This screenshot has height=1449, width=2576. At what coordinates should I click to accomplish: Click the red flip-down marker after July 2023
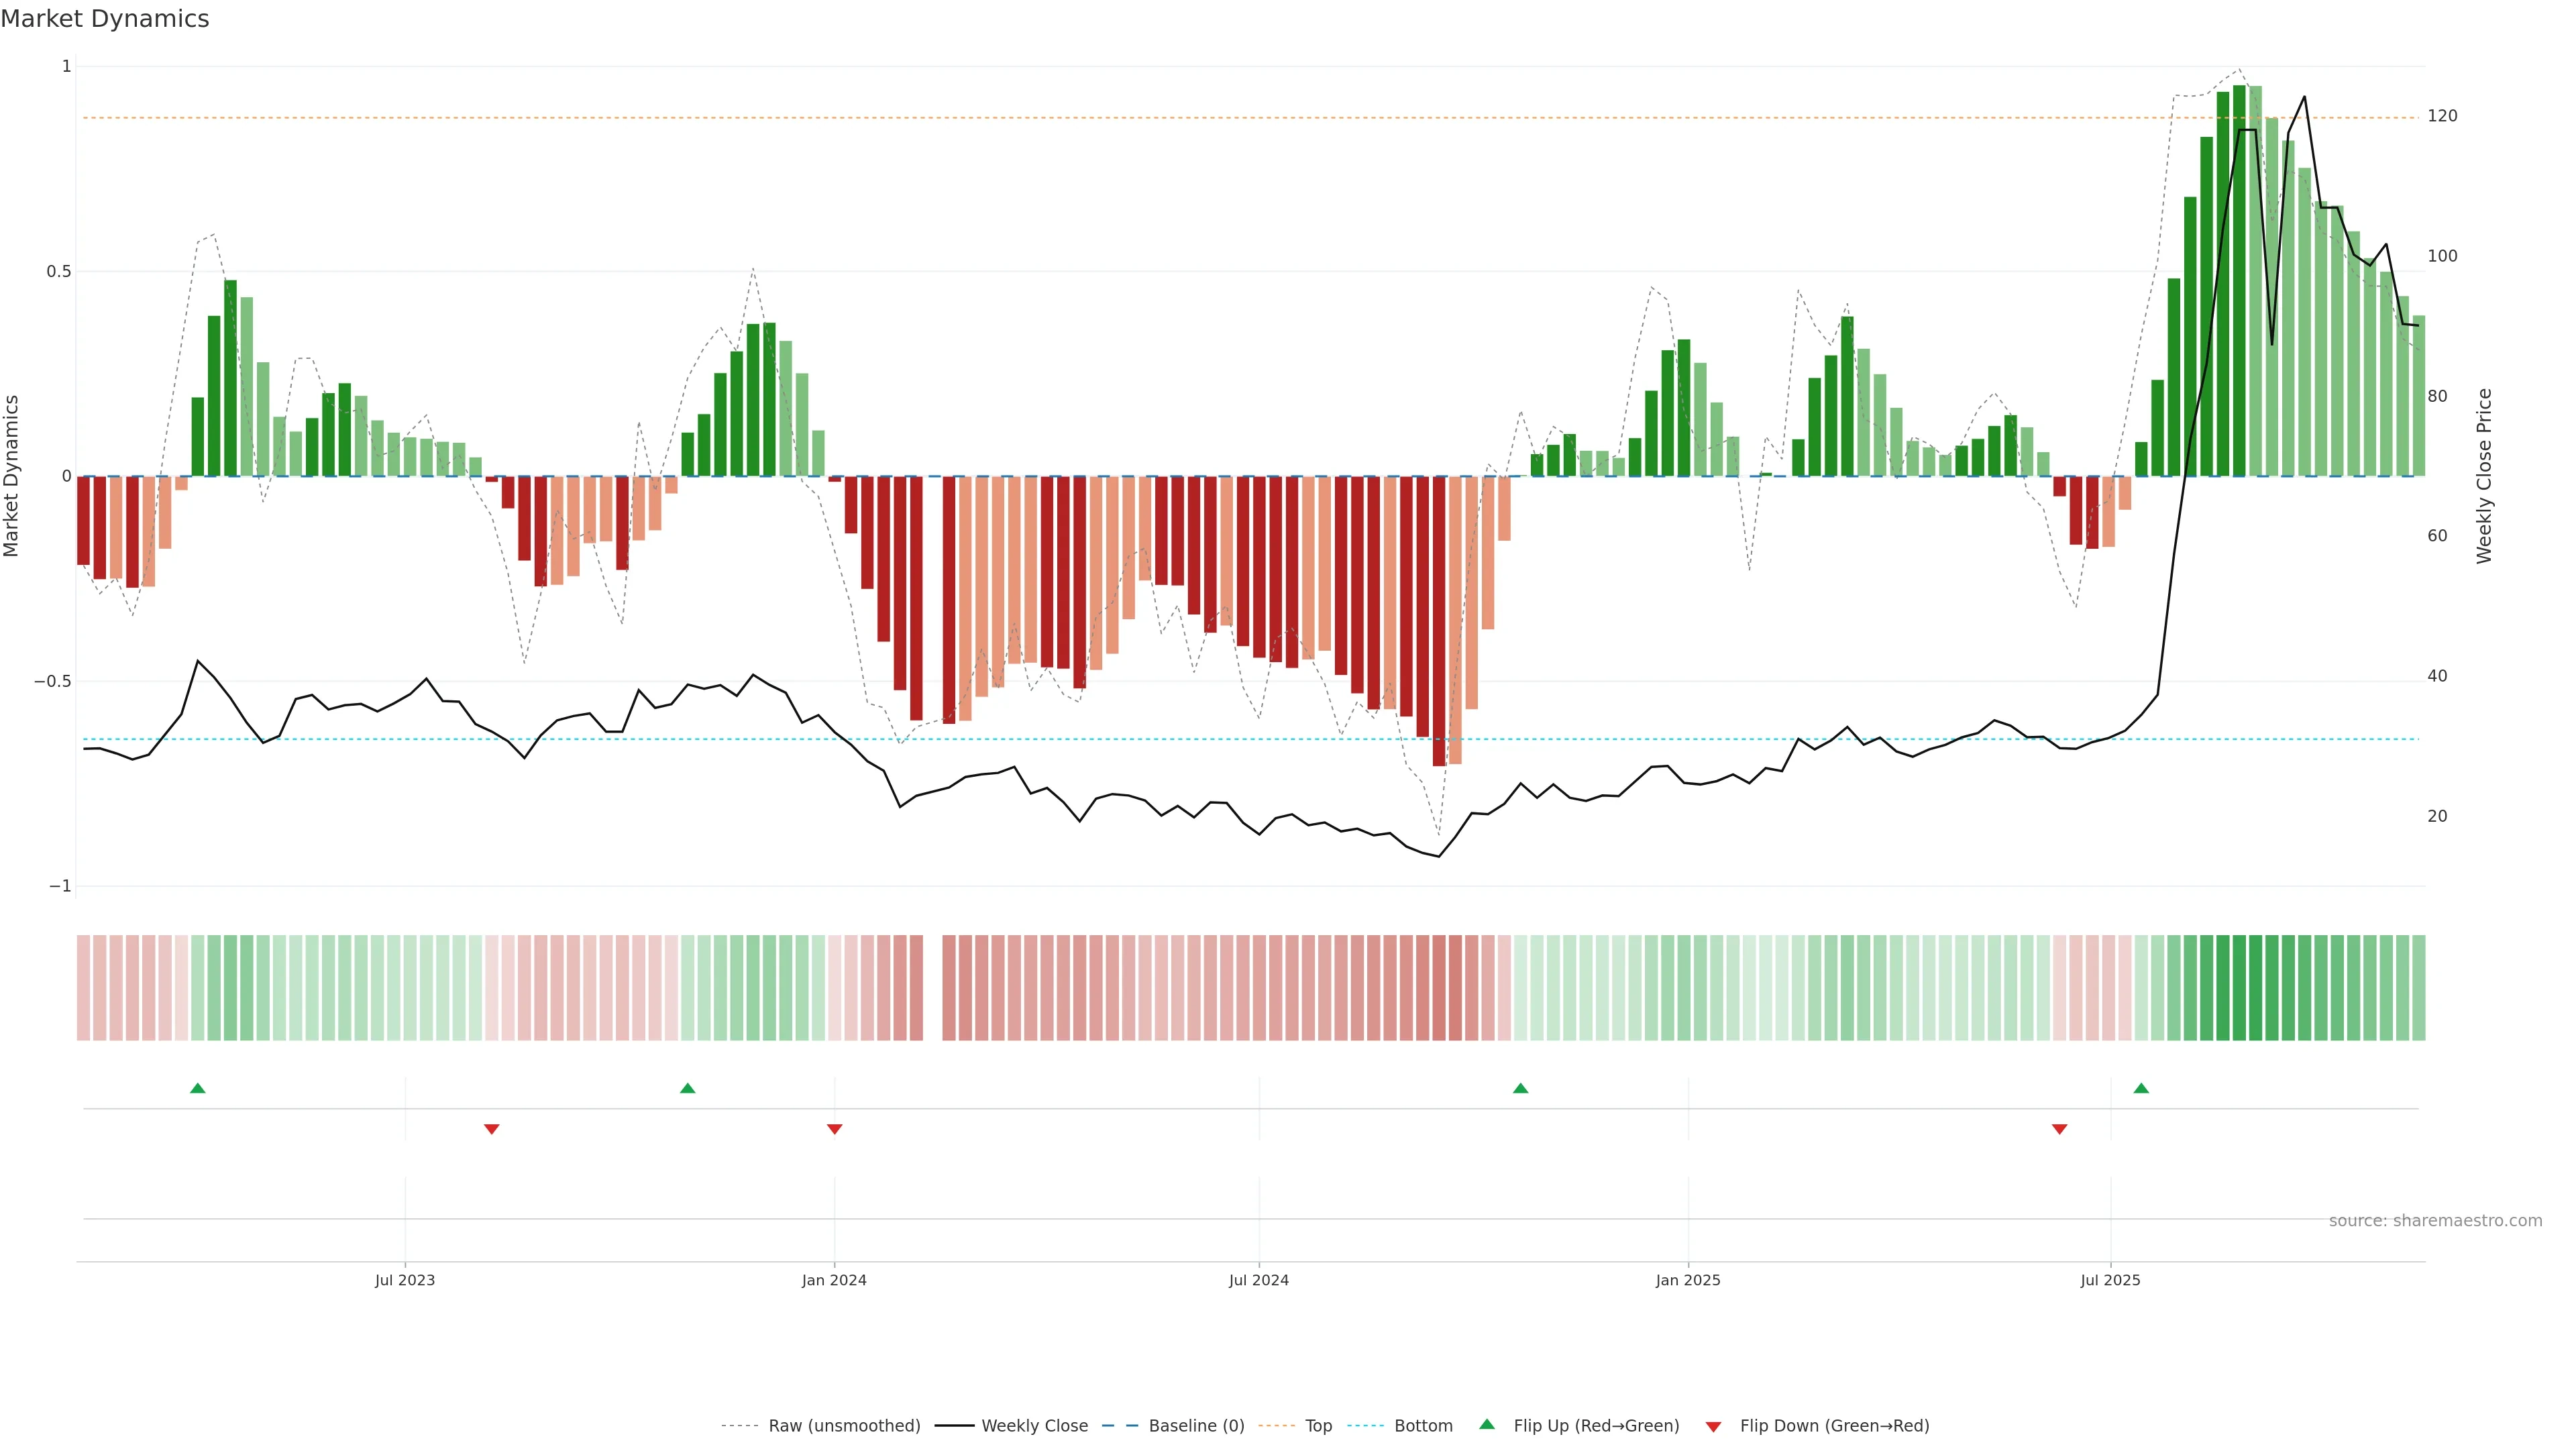(x=492, y=1129)
